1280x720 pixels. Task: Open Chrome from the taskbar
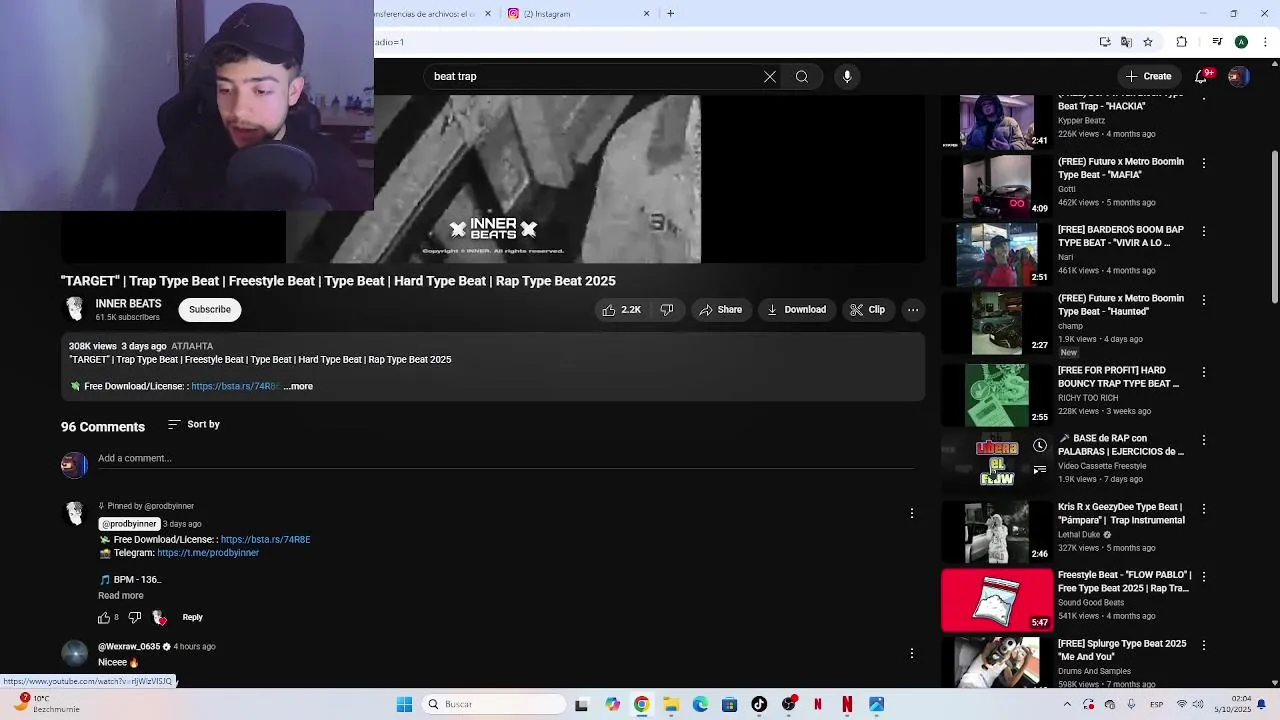pos(641,705)
